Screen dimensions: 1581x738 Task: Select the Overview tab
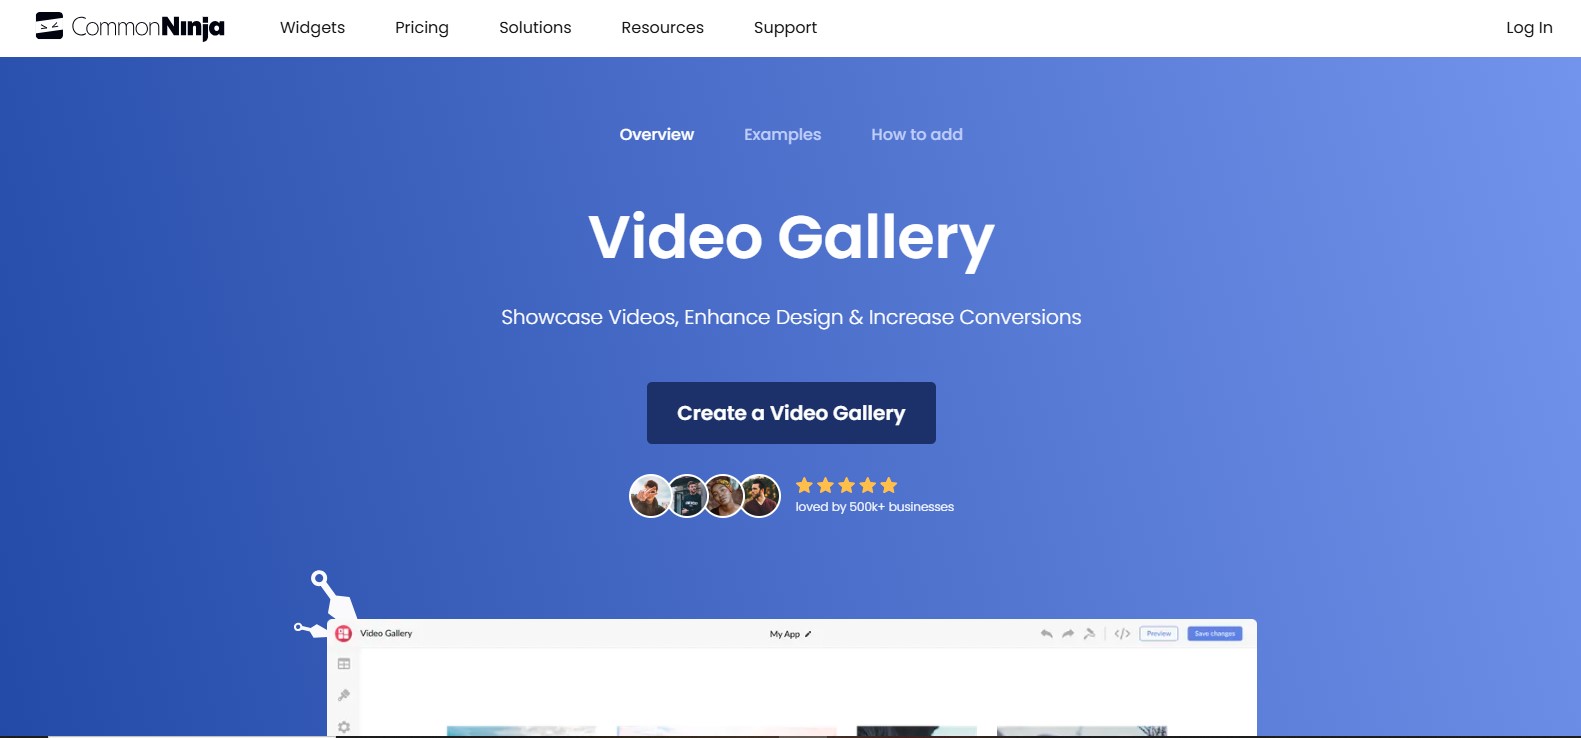pyautogui.click(x=656, y=134)
